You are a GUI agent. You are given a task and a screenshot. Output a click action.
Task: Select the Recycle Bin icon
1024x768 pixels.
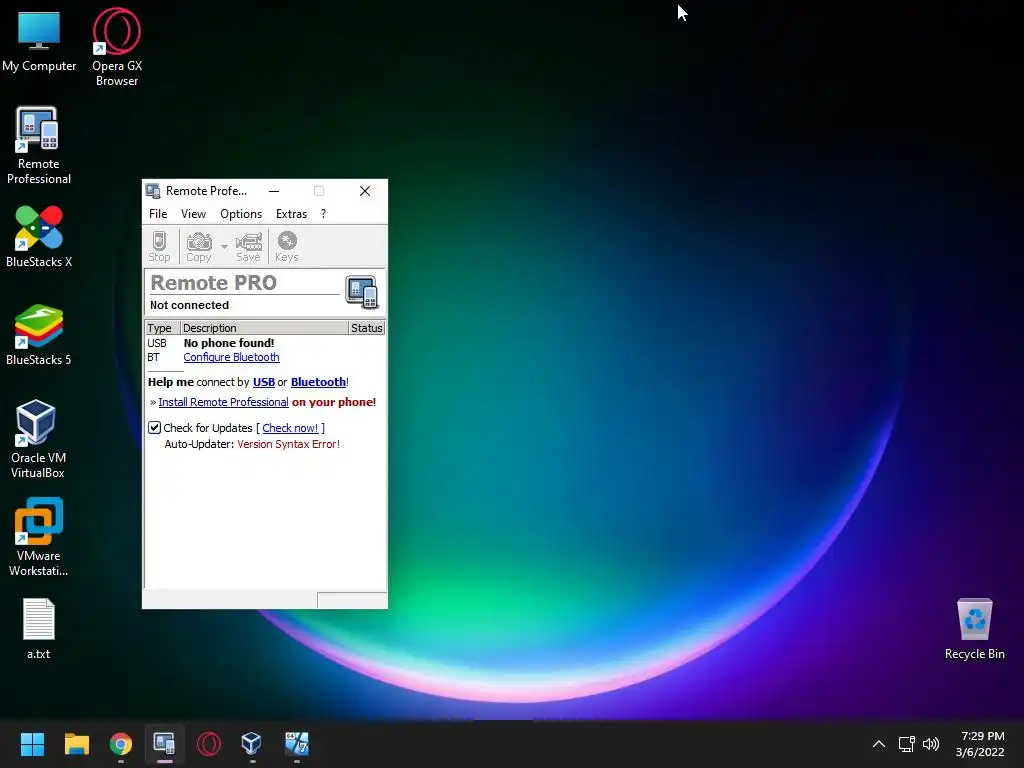pyautogui.click(x=974, y=628)
